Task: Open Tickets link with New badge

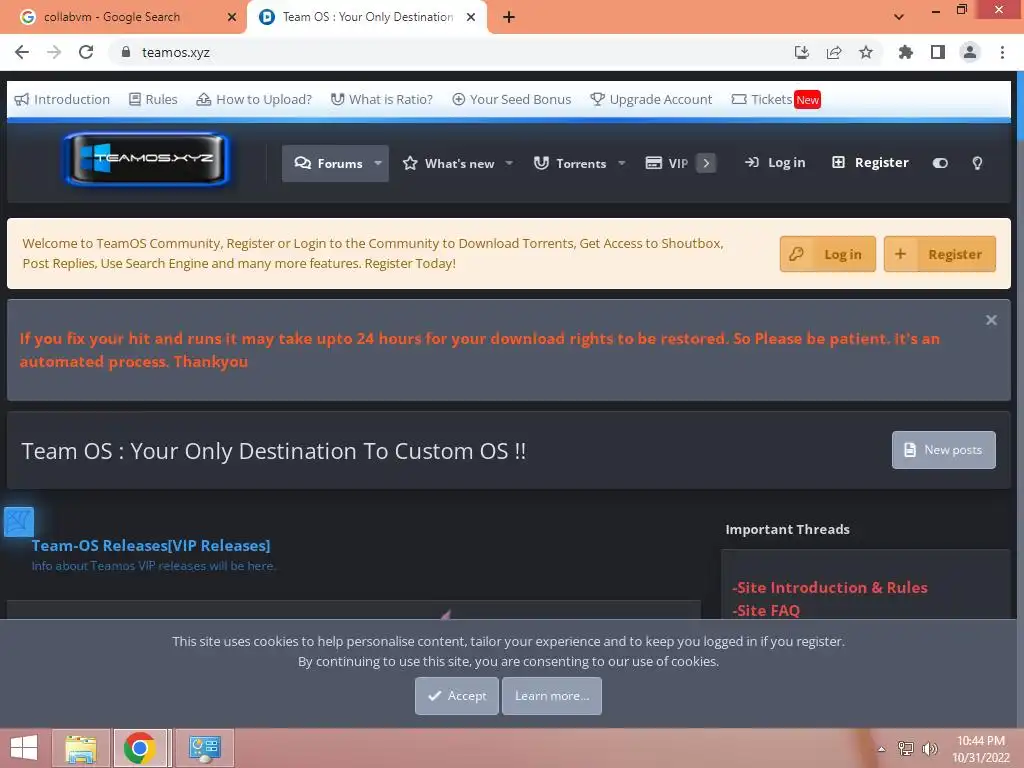Action: (x=776, y=99)
